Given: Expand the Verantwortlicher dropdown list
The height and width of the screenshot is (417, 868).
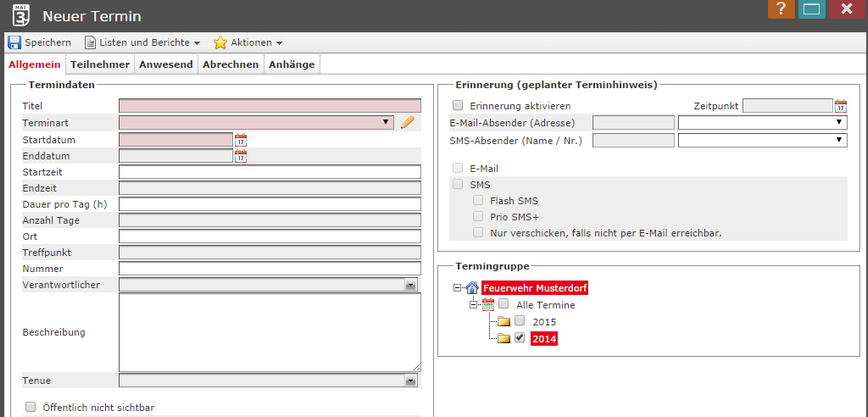Looking at the screenshot, I should (410, 285).
